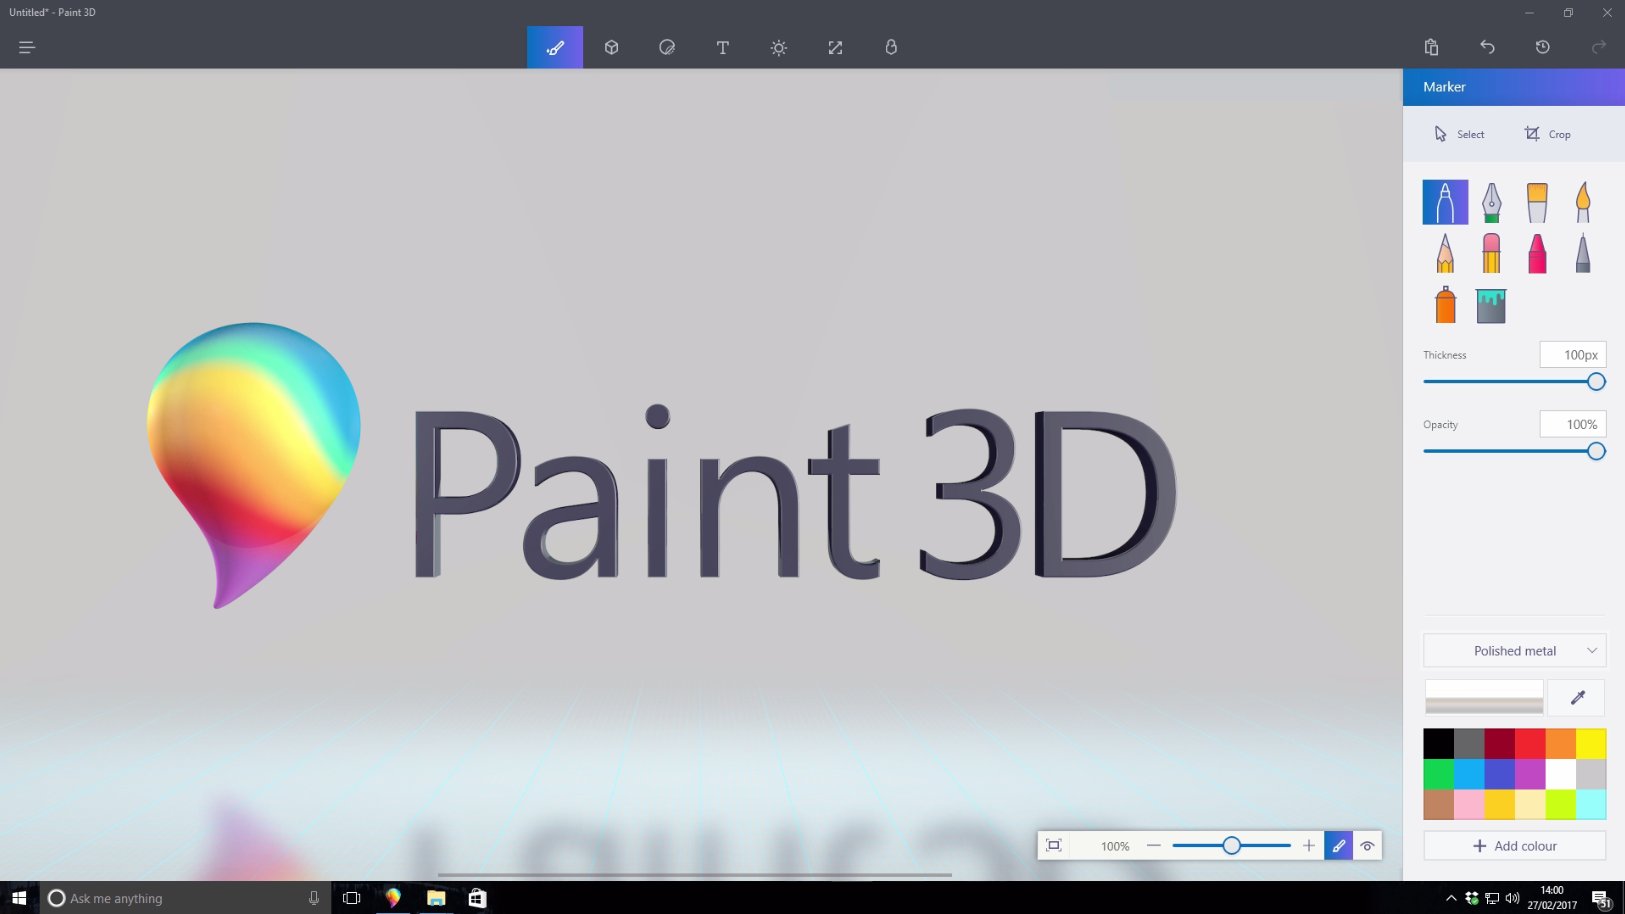This screenshot has height=914, width=1625.
Task: Click the current colour preview bar
Action: click(x=1484, y=697)
